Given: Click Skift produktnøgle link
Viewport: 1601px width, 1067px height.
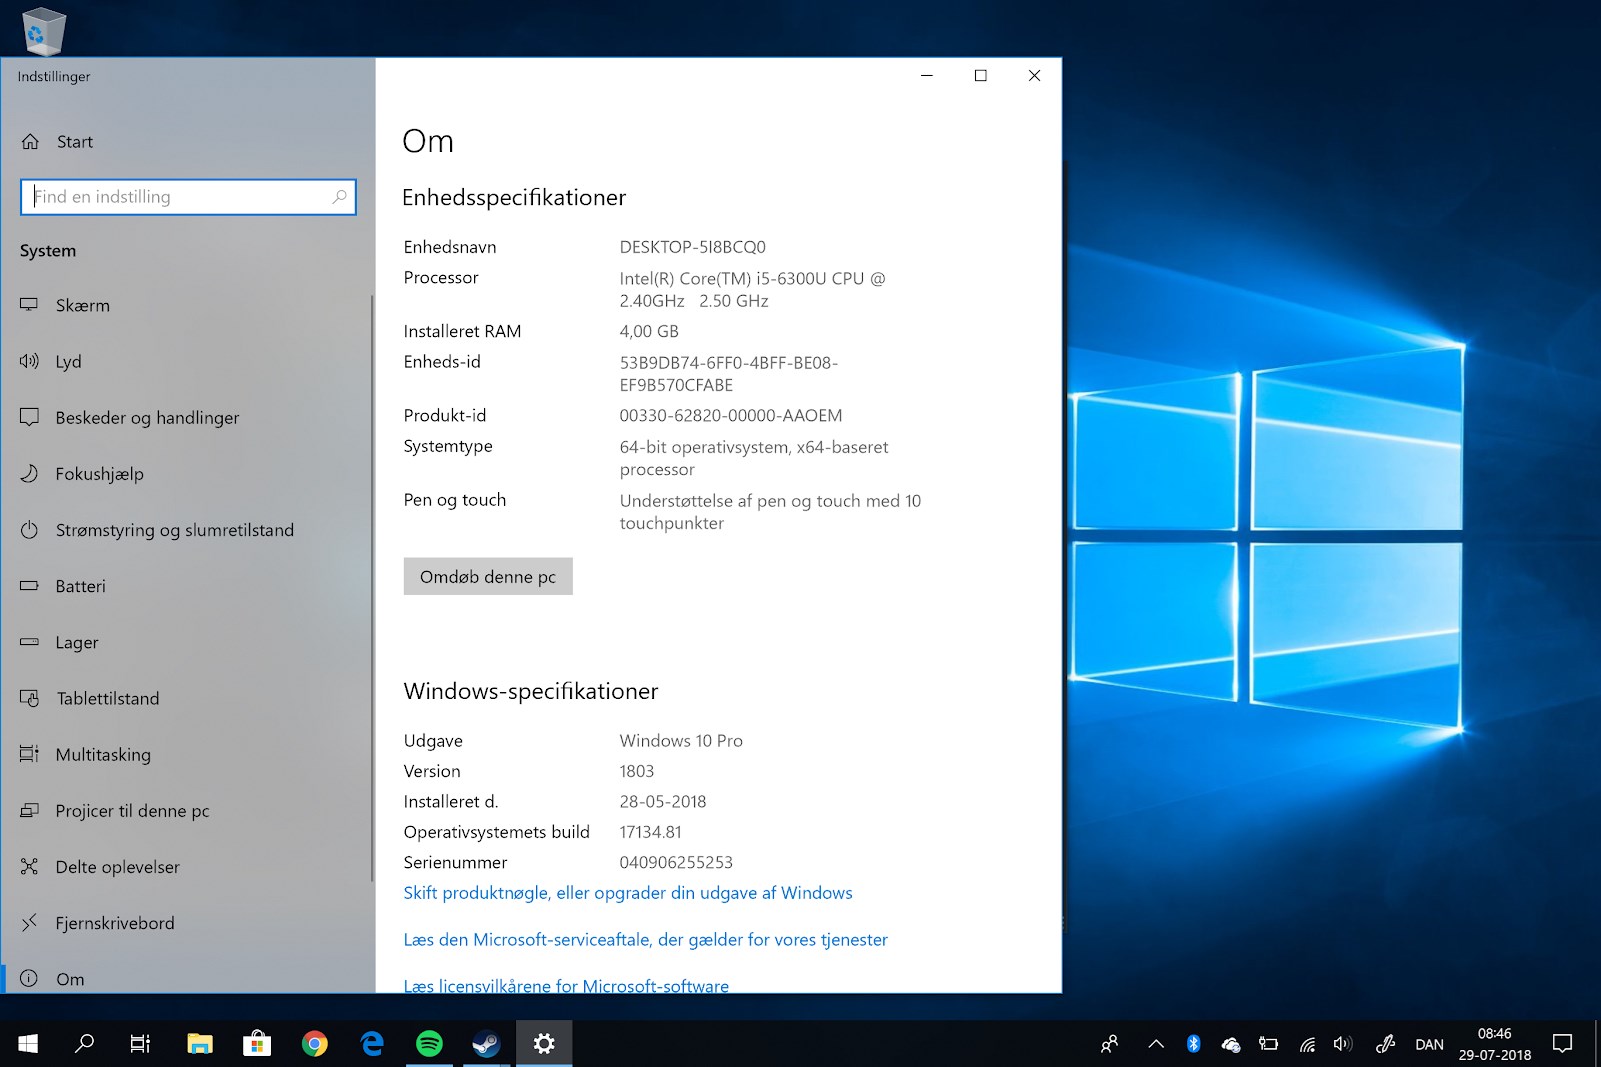Looking at the screenshot, I should pyautogui.click(x=628, y=893).
